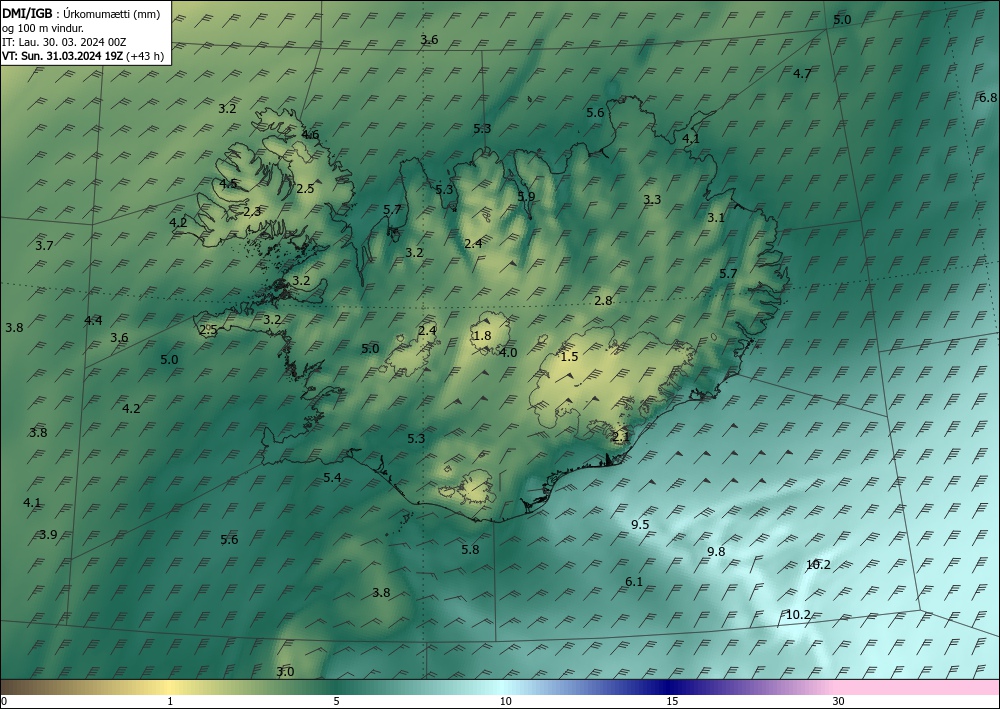Select the 4.7 precipitation value
Image resolution: width=1000 pixels, height=709 pixels.
[802, 73]
